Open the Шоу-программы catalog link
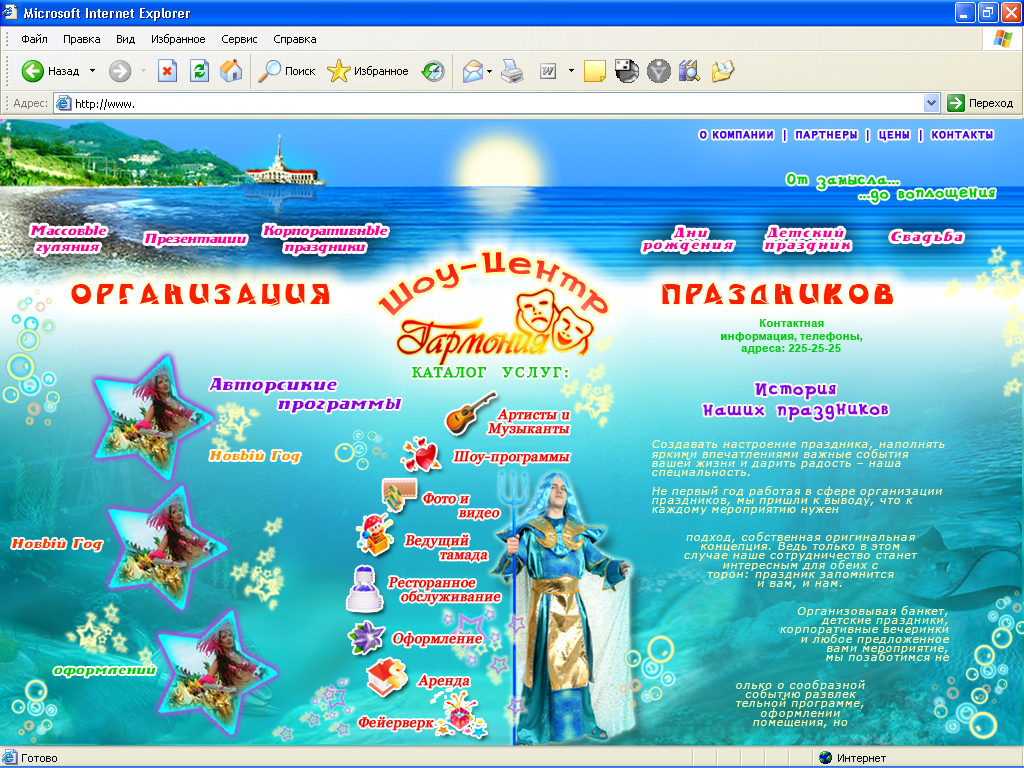The width and height of the screenshot is (1024, 768). (511, 457)
